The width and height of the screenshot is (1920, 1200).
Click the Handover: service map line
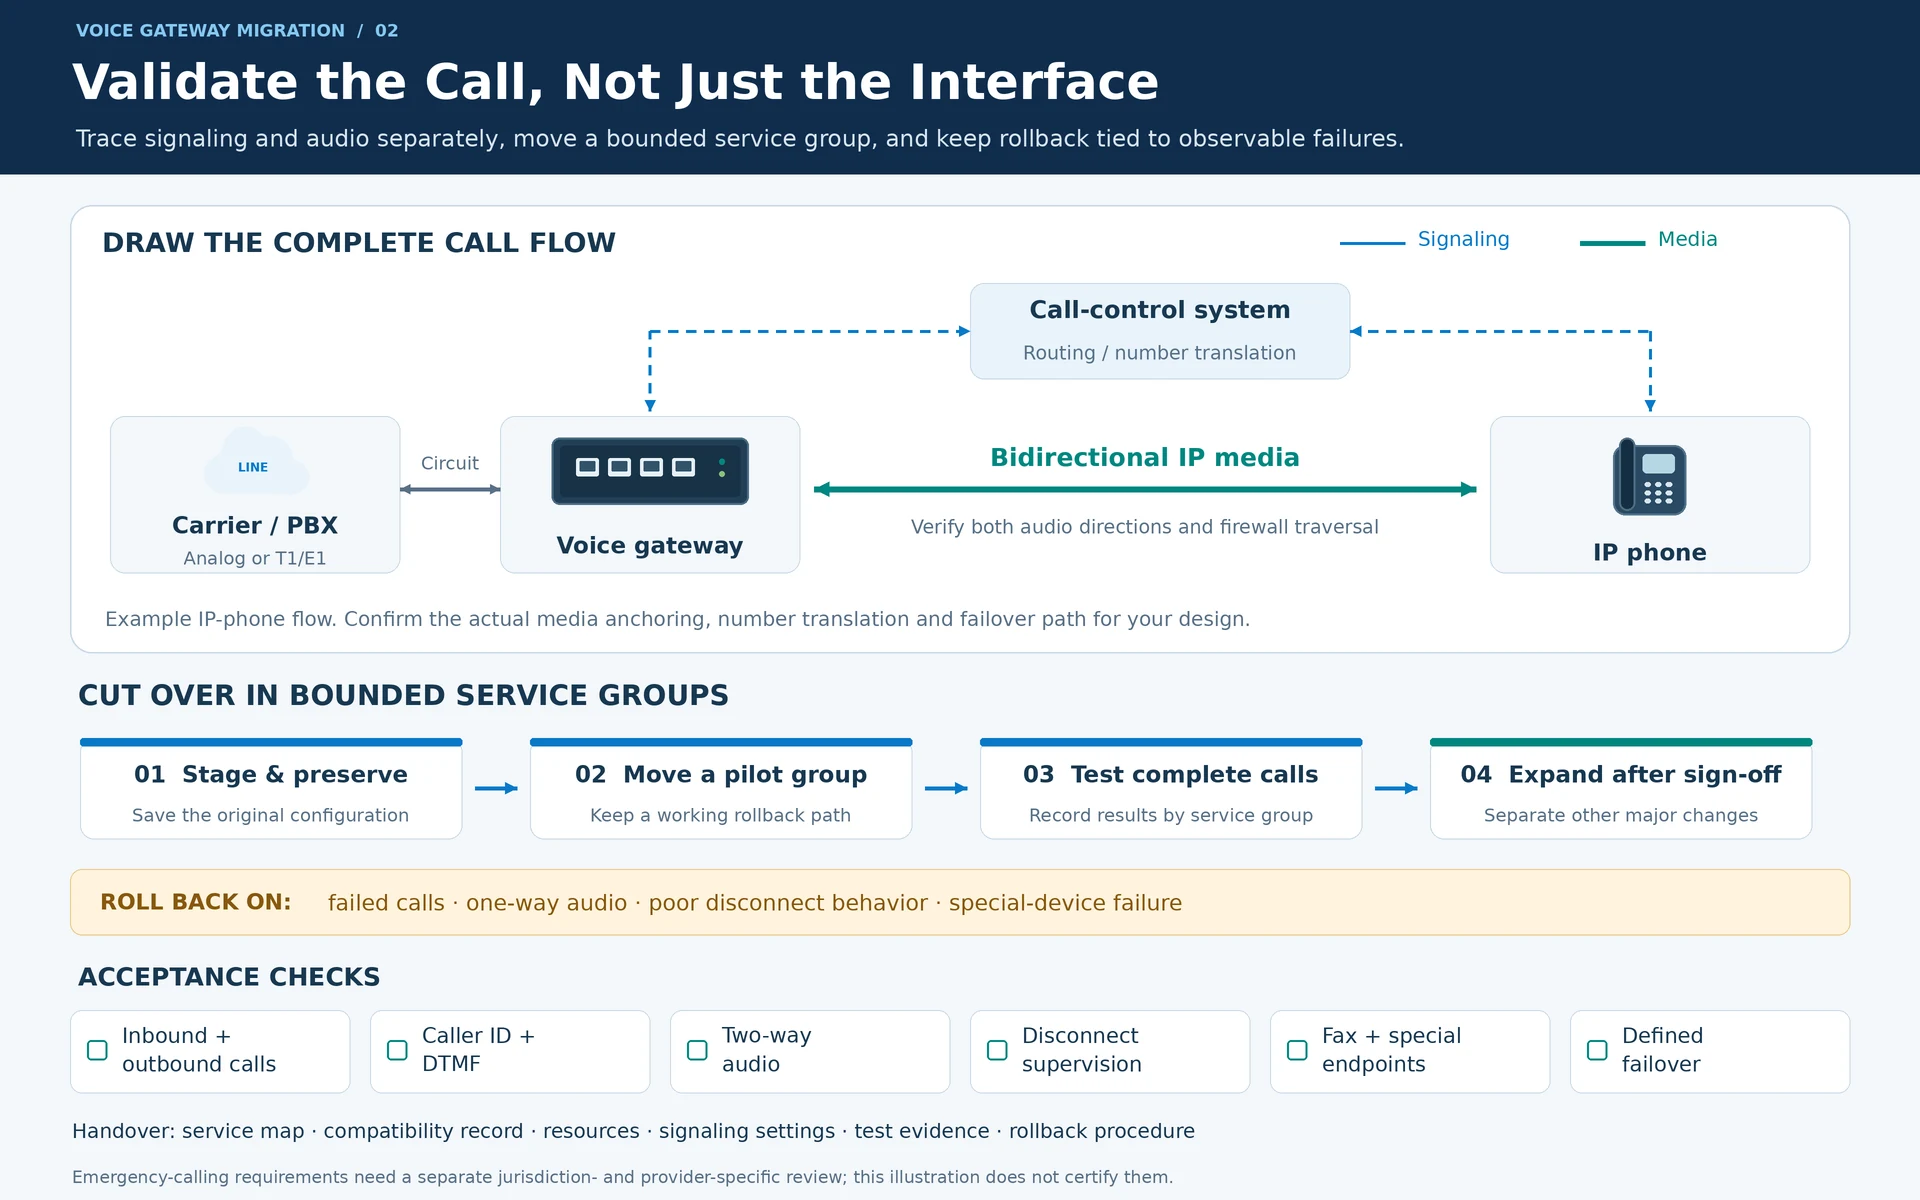634,1131
